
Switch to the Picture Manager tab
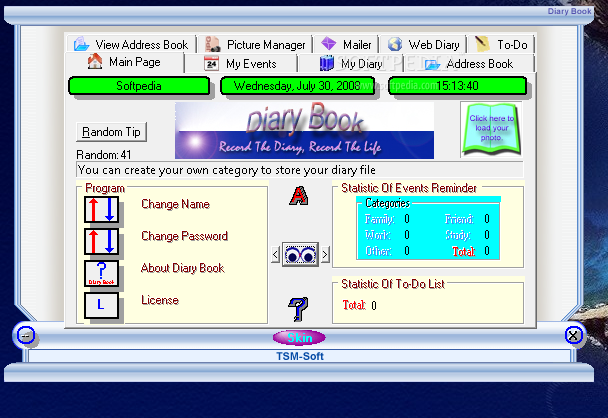[255, 44]
